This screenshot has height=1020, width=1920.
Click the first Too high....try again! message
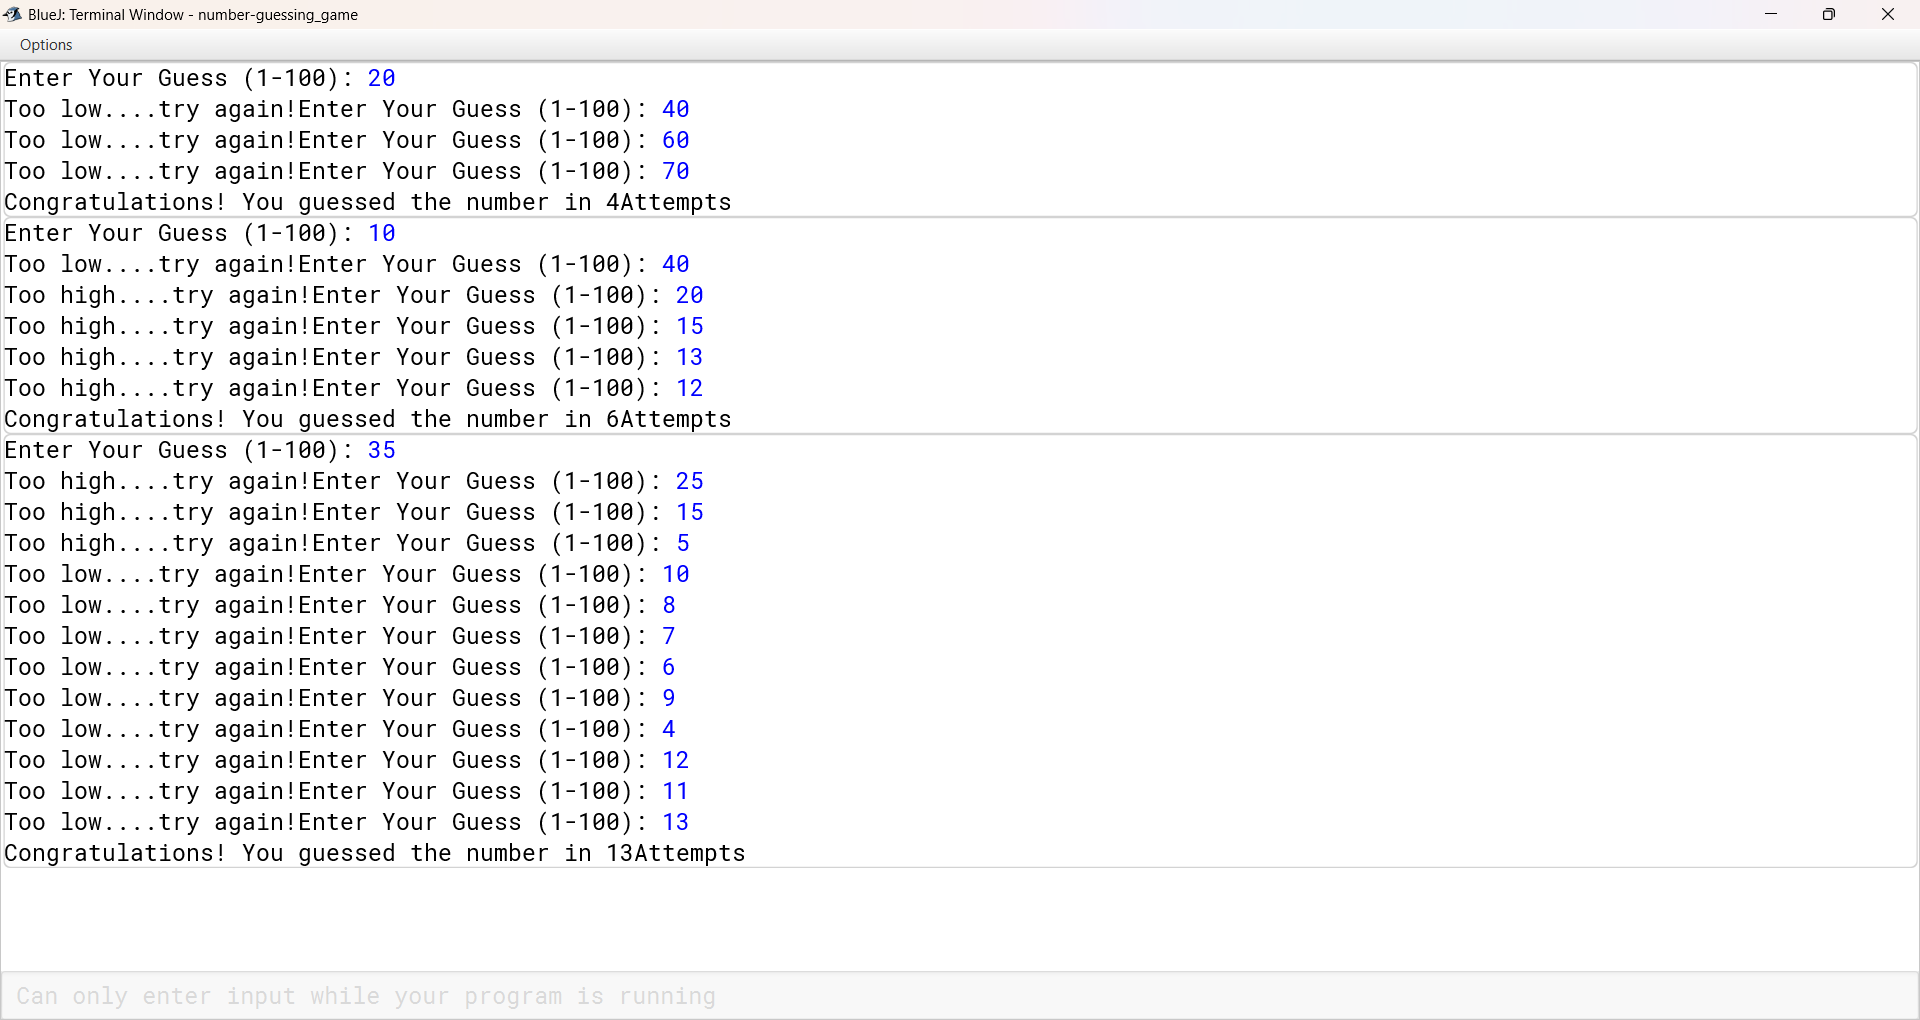148,295
